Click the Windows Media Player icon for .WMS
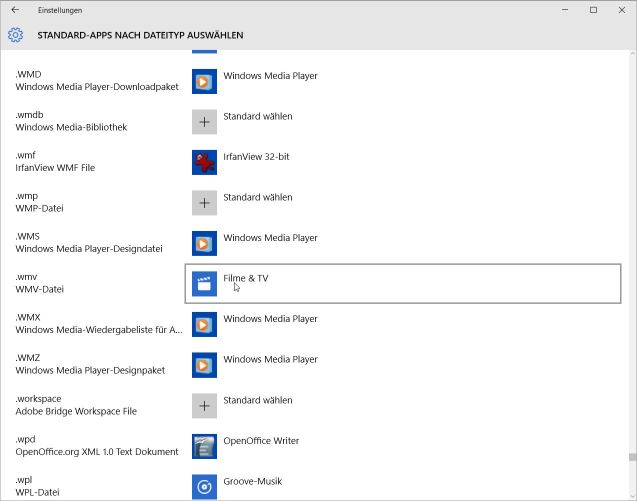The image size is (637, 501). [204, 243]
